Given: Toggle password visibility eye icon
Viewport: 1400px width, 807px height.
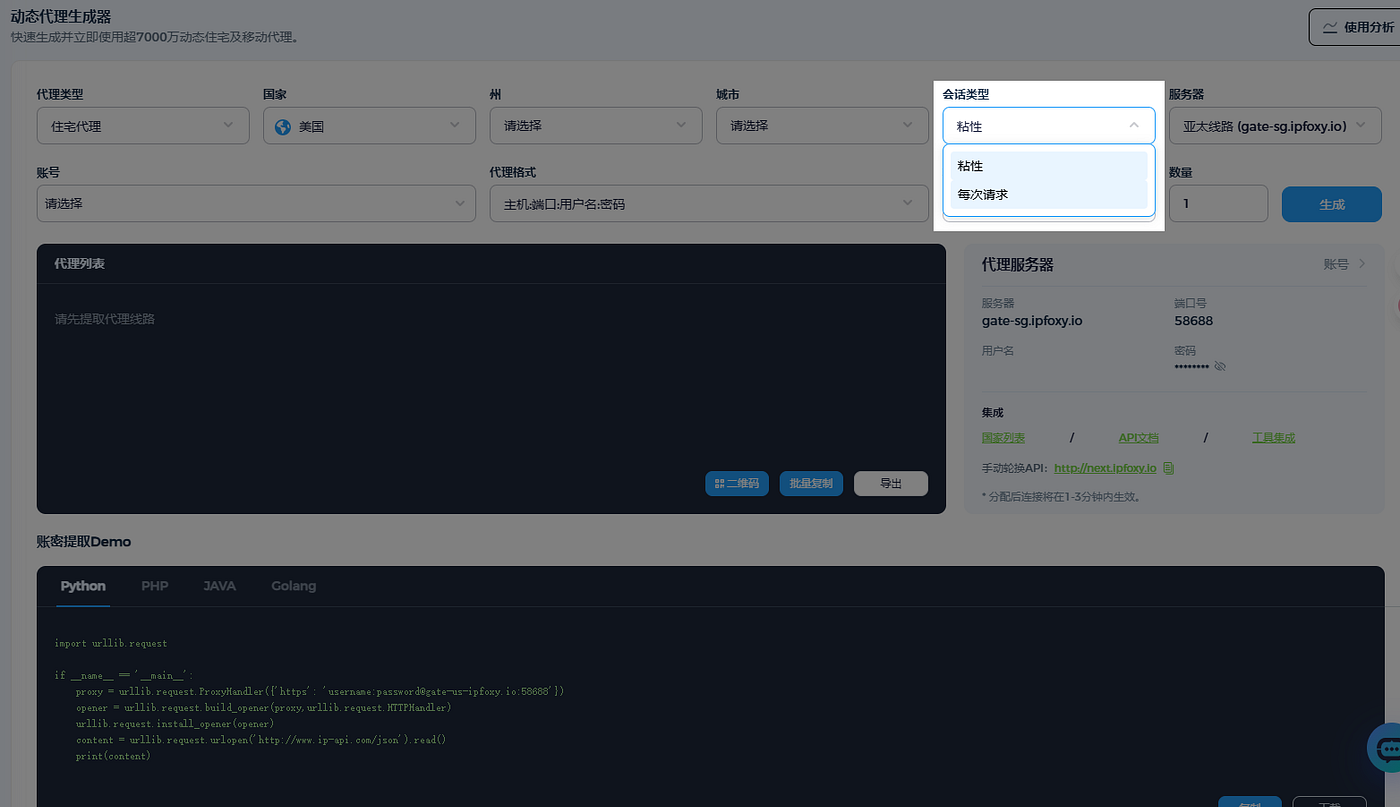Looking at the screenshot, I should tap(1220, 366).
